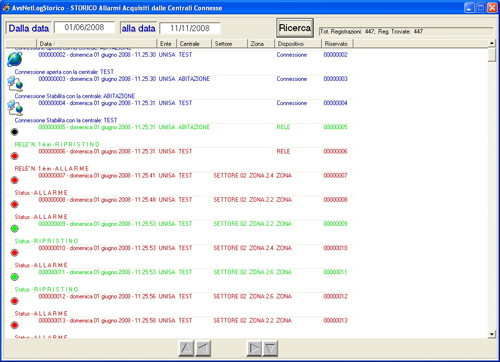The height and width of the screenshot is (362, 500).
Task: Sort by the Settore column header
Action: (x=229, y=44)
